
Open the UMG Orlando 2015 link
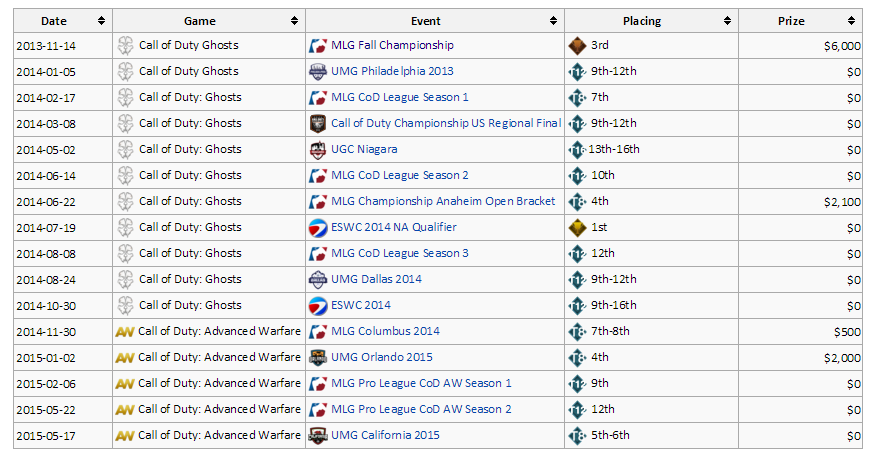(382, 357)
